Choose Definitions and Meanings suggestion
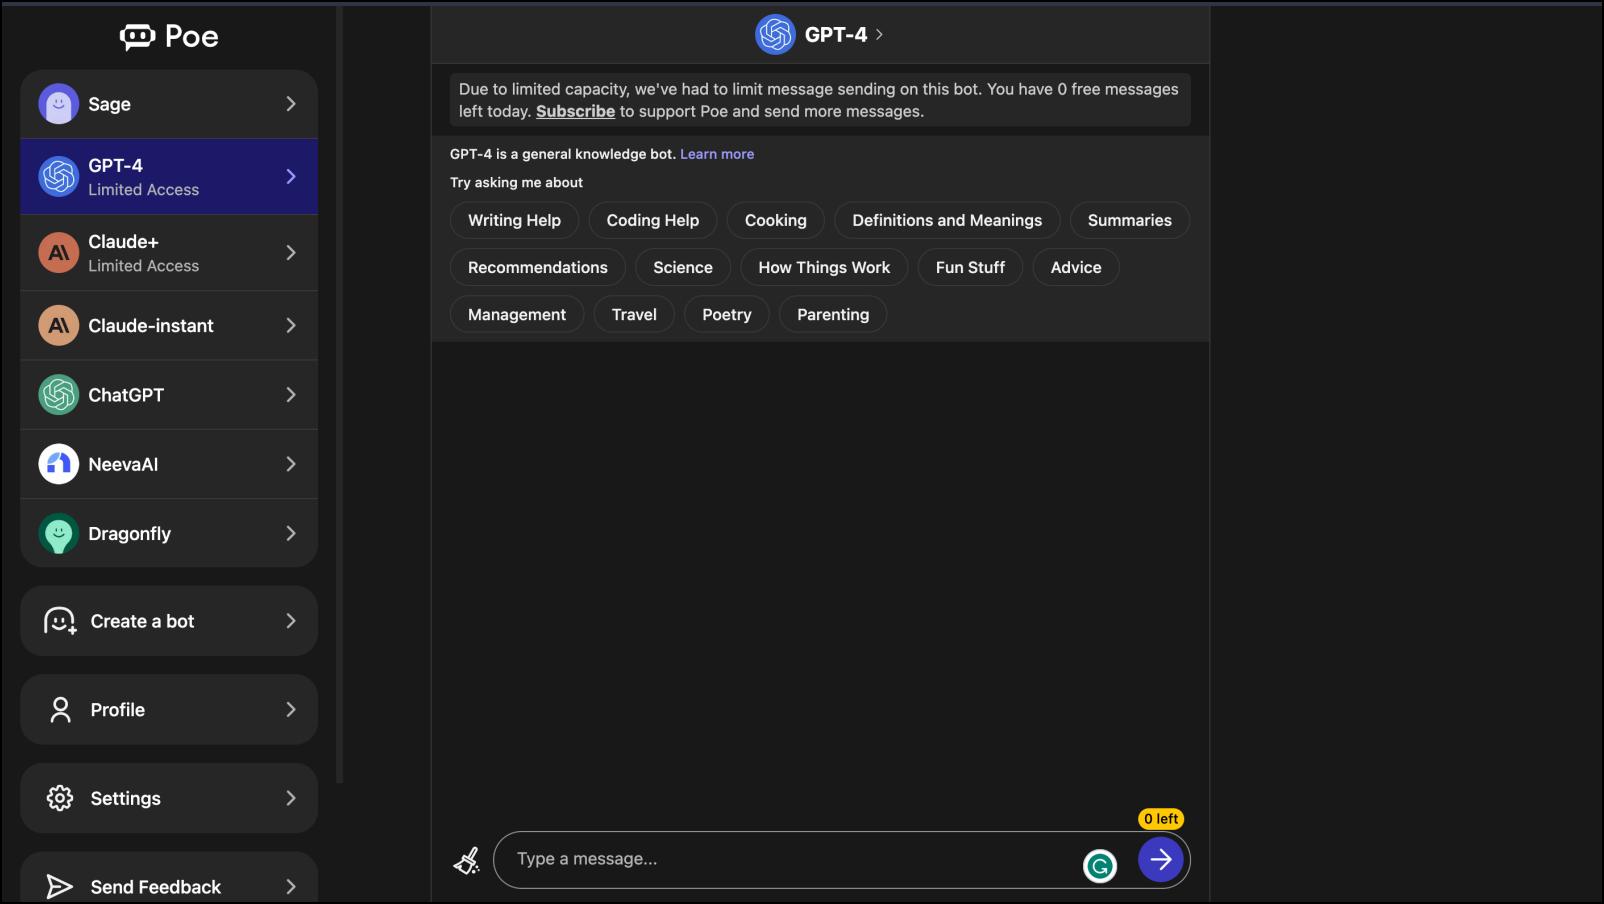Screen dimensions: 1604x904 (x=947, y=220)
